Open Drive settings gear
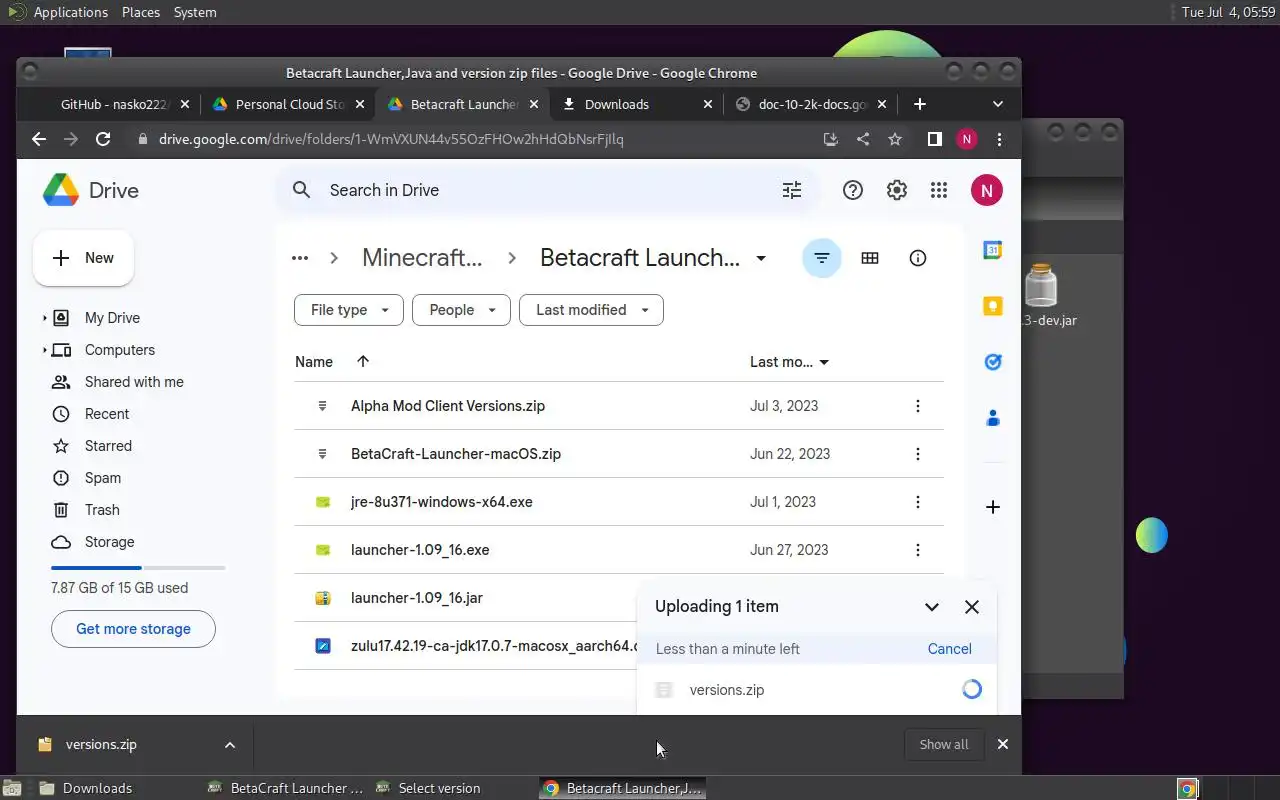 point(897,190)
